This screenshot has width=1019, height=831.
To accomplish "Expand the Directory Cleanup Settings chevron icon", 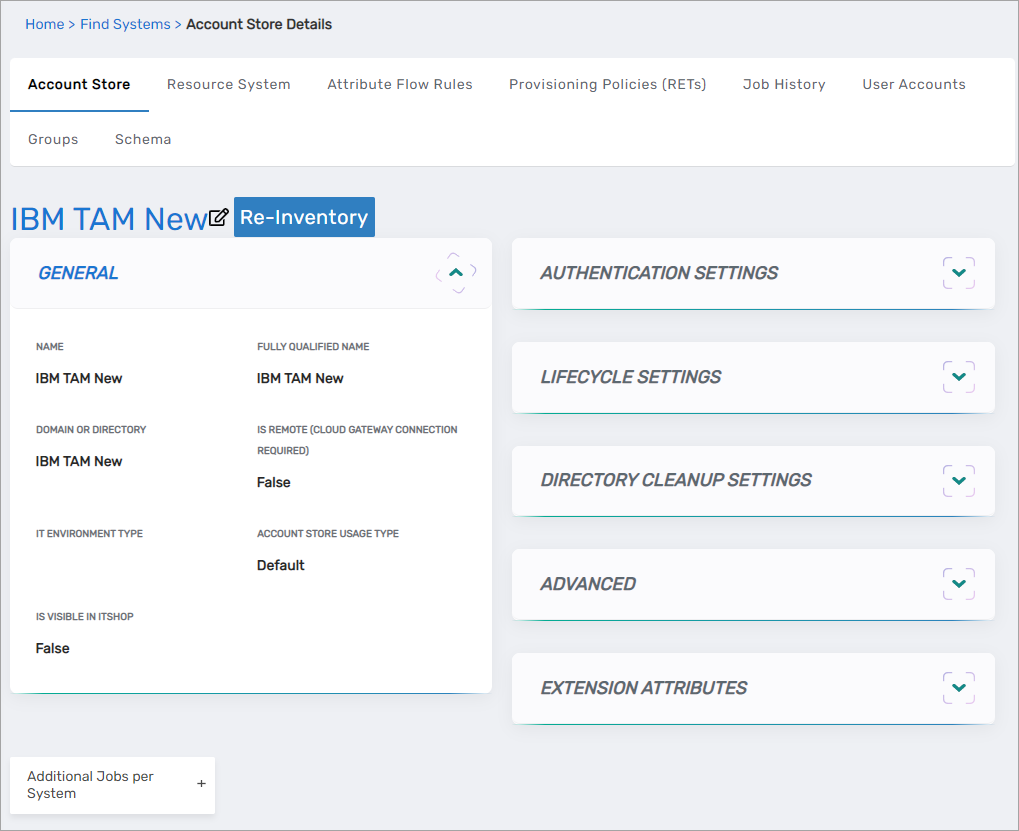I will (x=958, y=480).
